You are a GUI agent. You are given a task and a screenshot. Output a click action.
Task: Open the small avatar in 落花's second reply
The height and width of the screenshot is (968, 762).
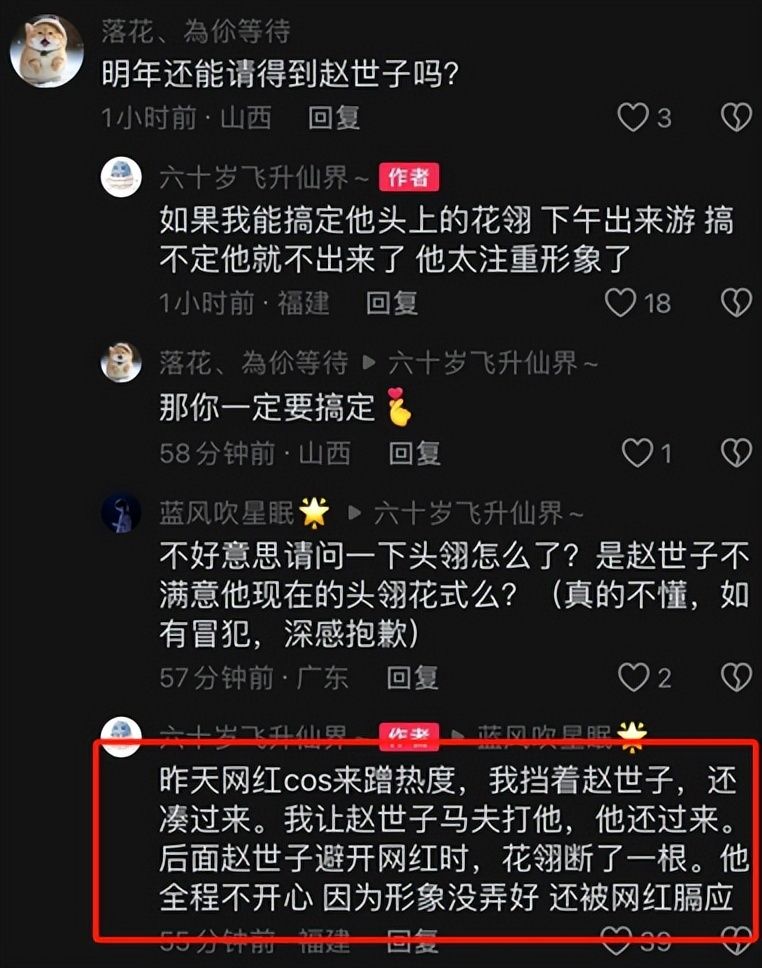(121, 362)
